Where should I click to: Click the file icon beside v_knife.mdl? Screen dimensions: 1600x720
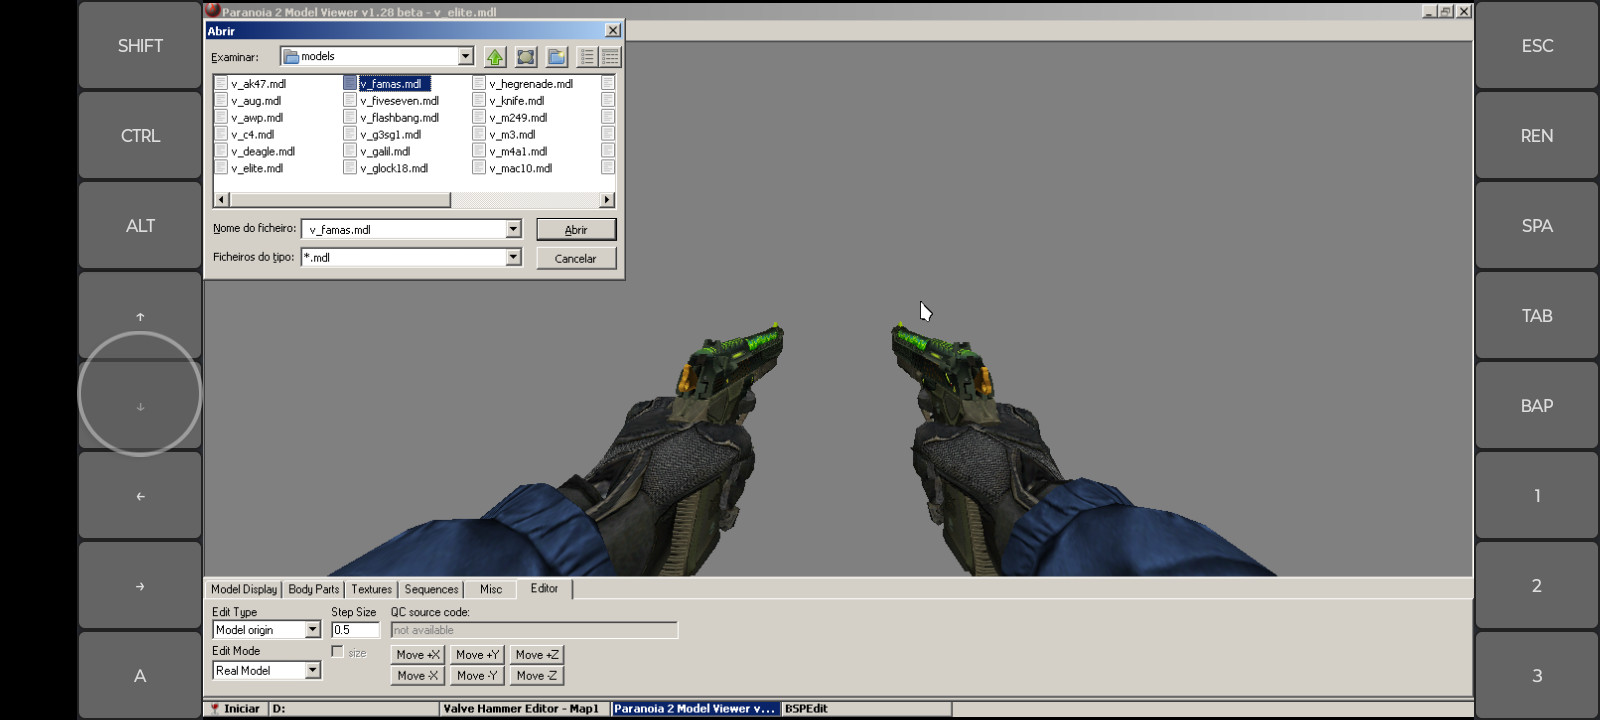tap(479, 100)
